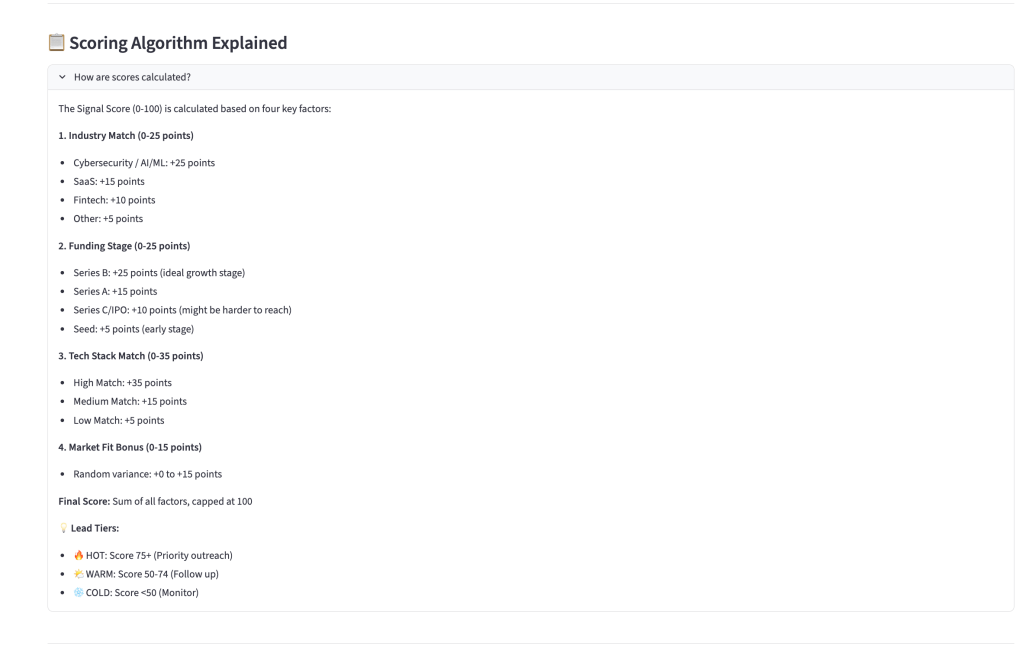Click the 'Cybersecurity / AI/ML: +25 points' bullet
The height and width of the screenshot is (645, 1023).
pyautogui.click(x=144, y=162)
